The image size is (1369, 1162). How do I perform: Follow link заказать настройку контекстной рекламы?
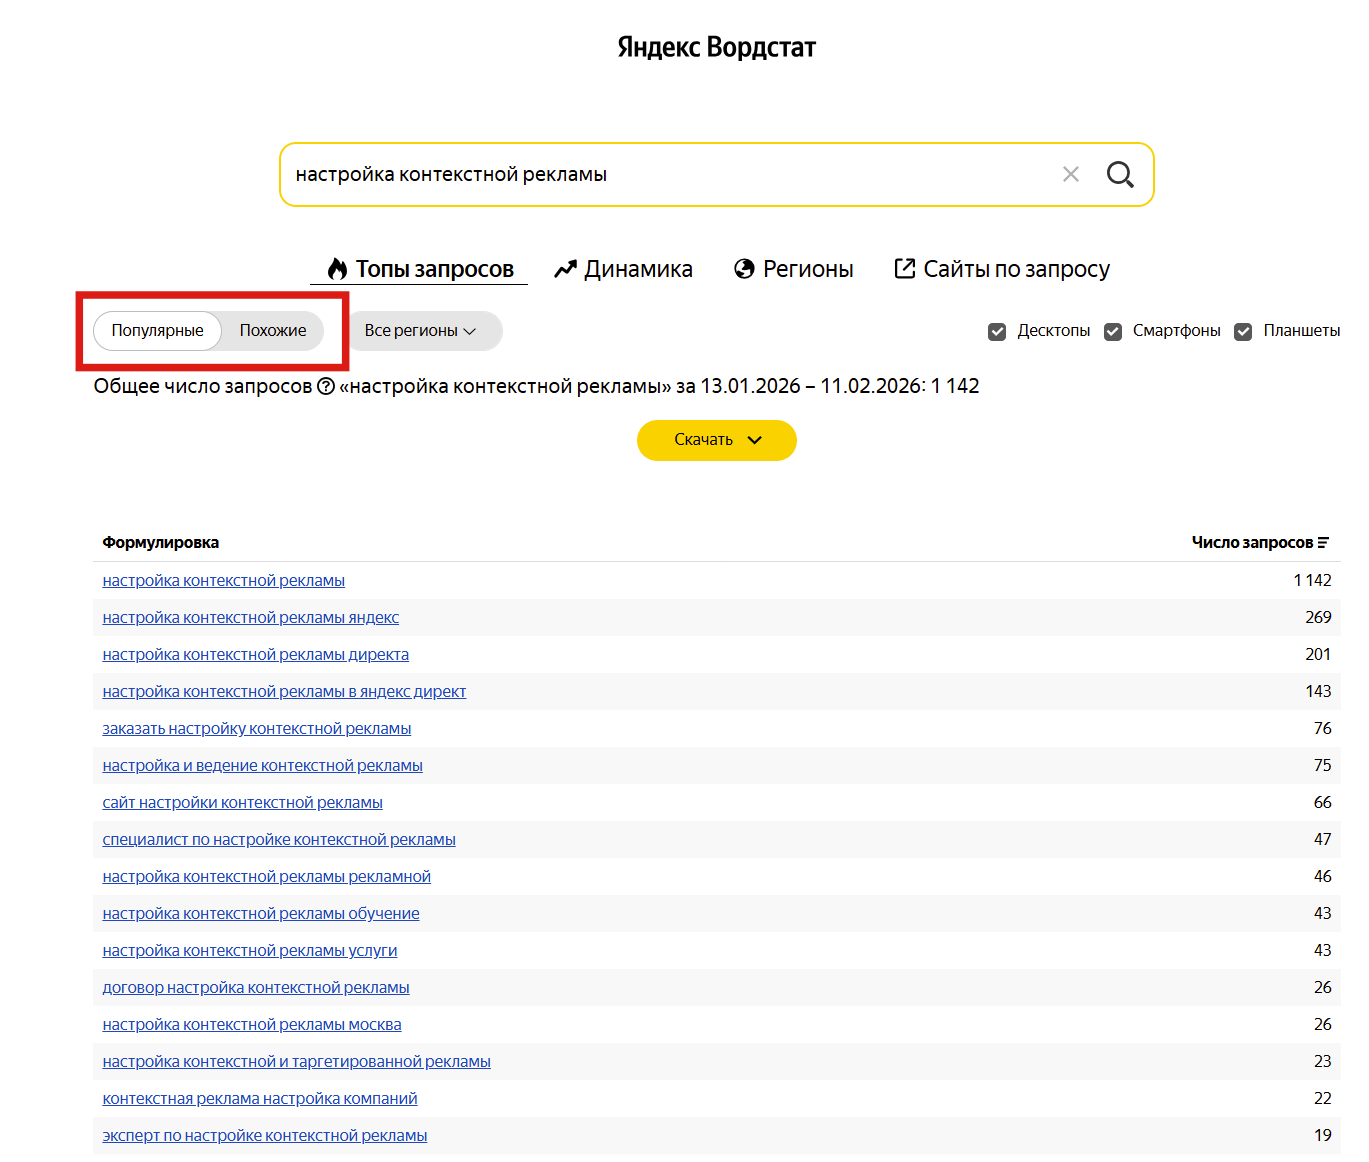256,729
